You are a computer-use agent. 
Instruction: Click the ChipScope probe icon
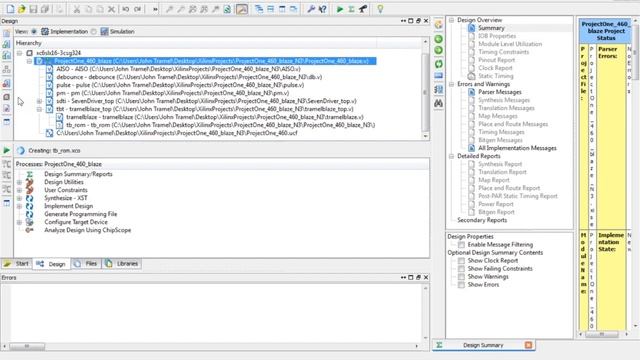click(29, 230)
